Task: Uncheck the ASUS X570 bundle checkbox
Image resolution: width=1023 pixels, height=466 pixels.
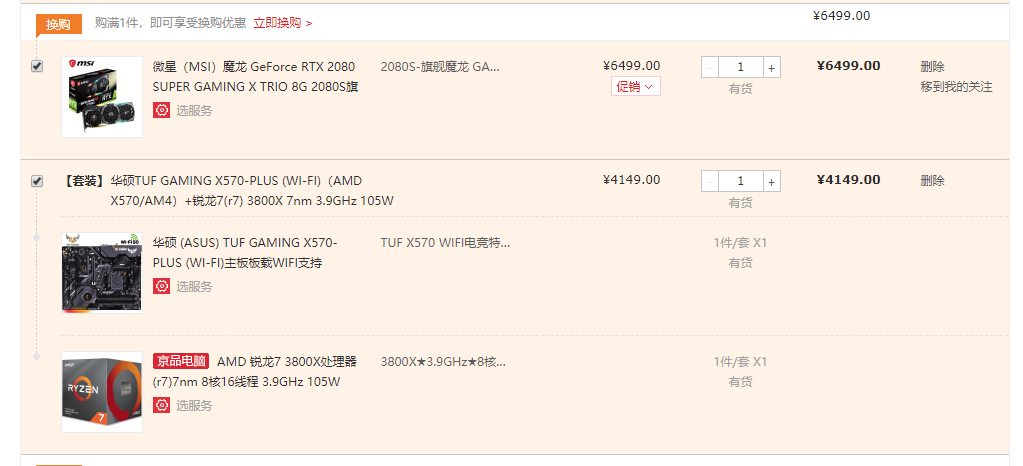Action: 37,181
